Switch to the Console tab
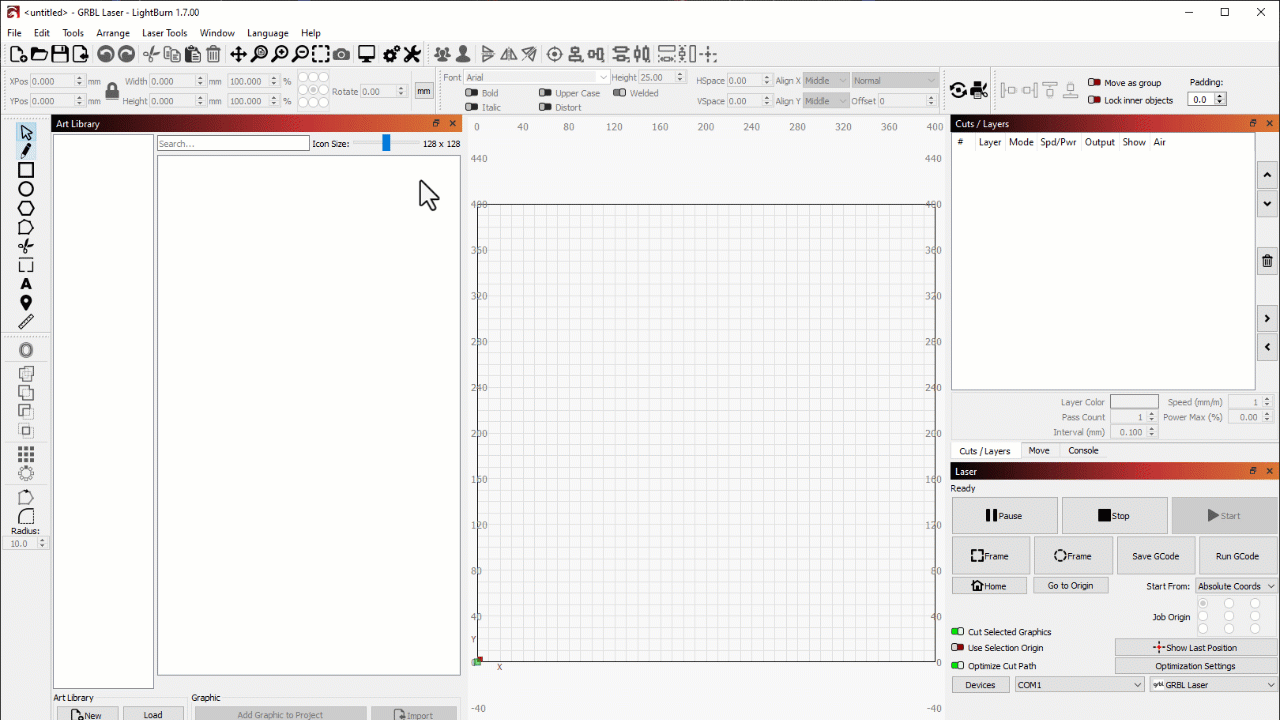This screenshot has width=1280, height=720. (1083, 450)
